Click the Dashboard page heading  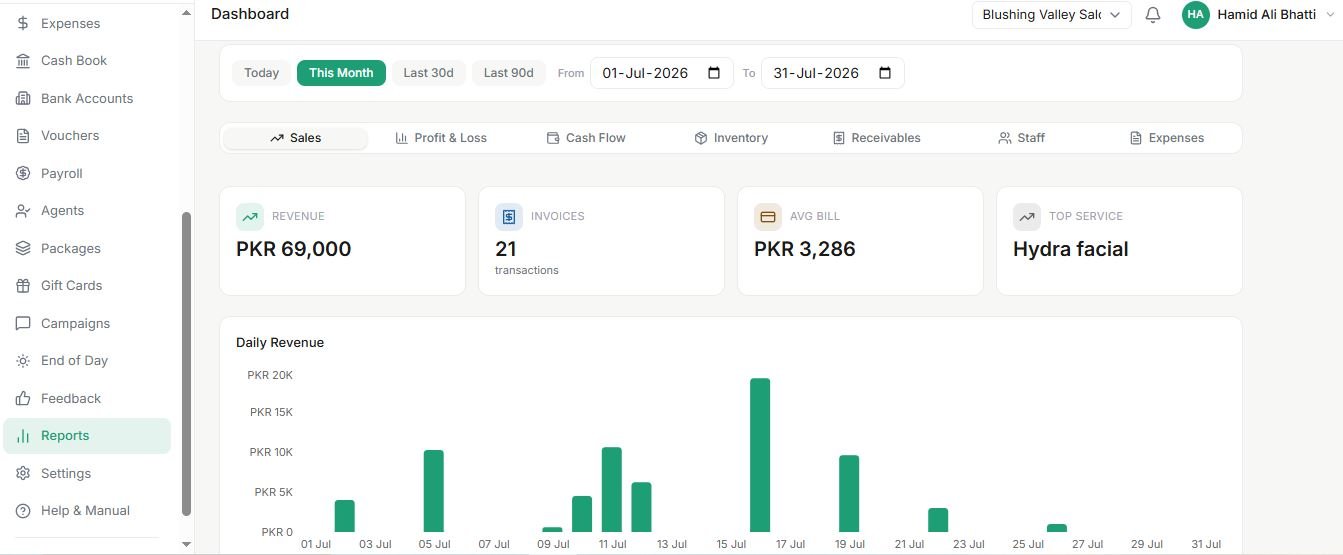coord(250,14)
